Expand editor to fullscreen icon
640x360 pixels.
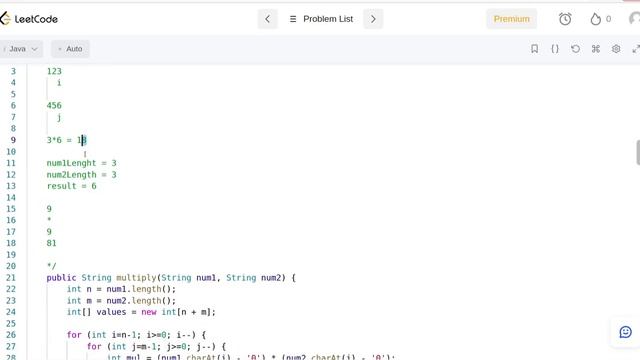pos(636,49)
